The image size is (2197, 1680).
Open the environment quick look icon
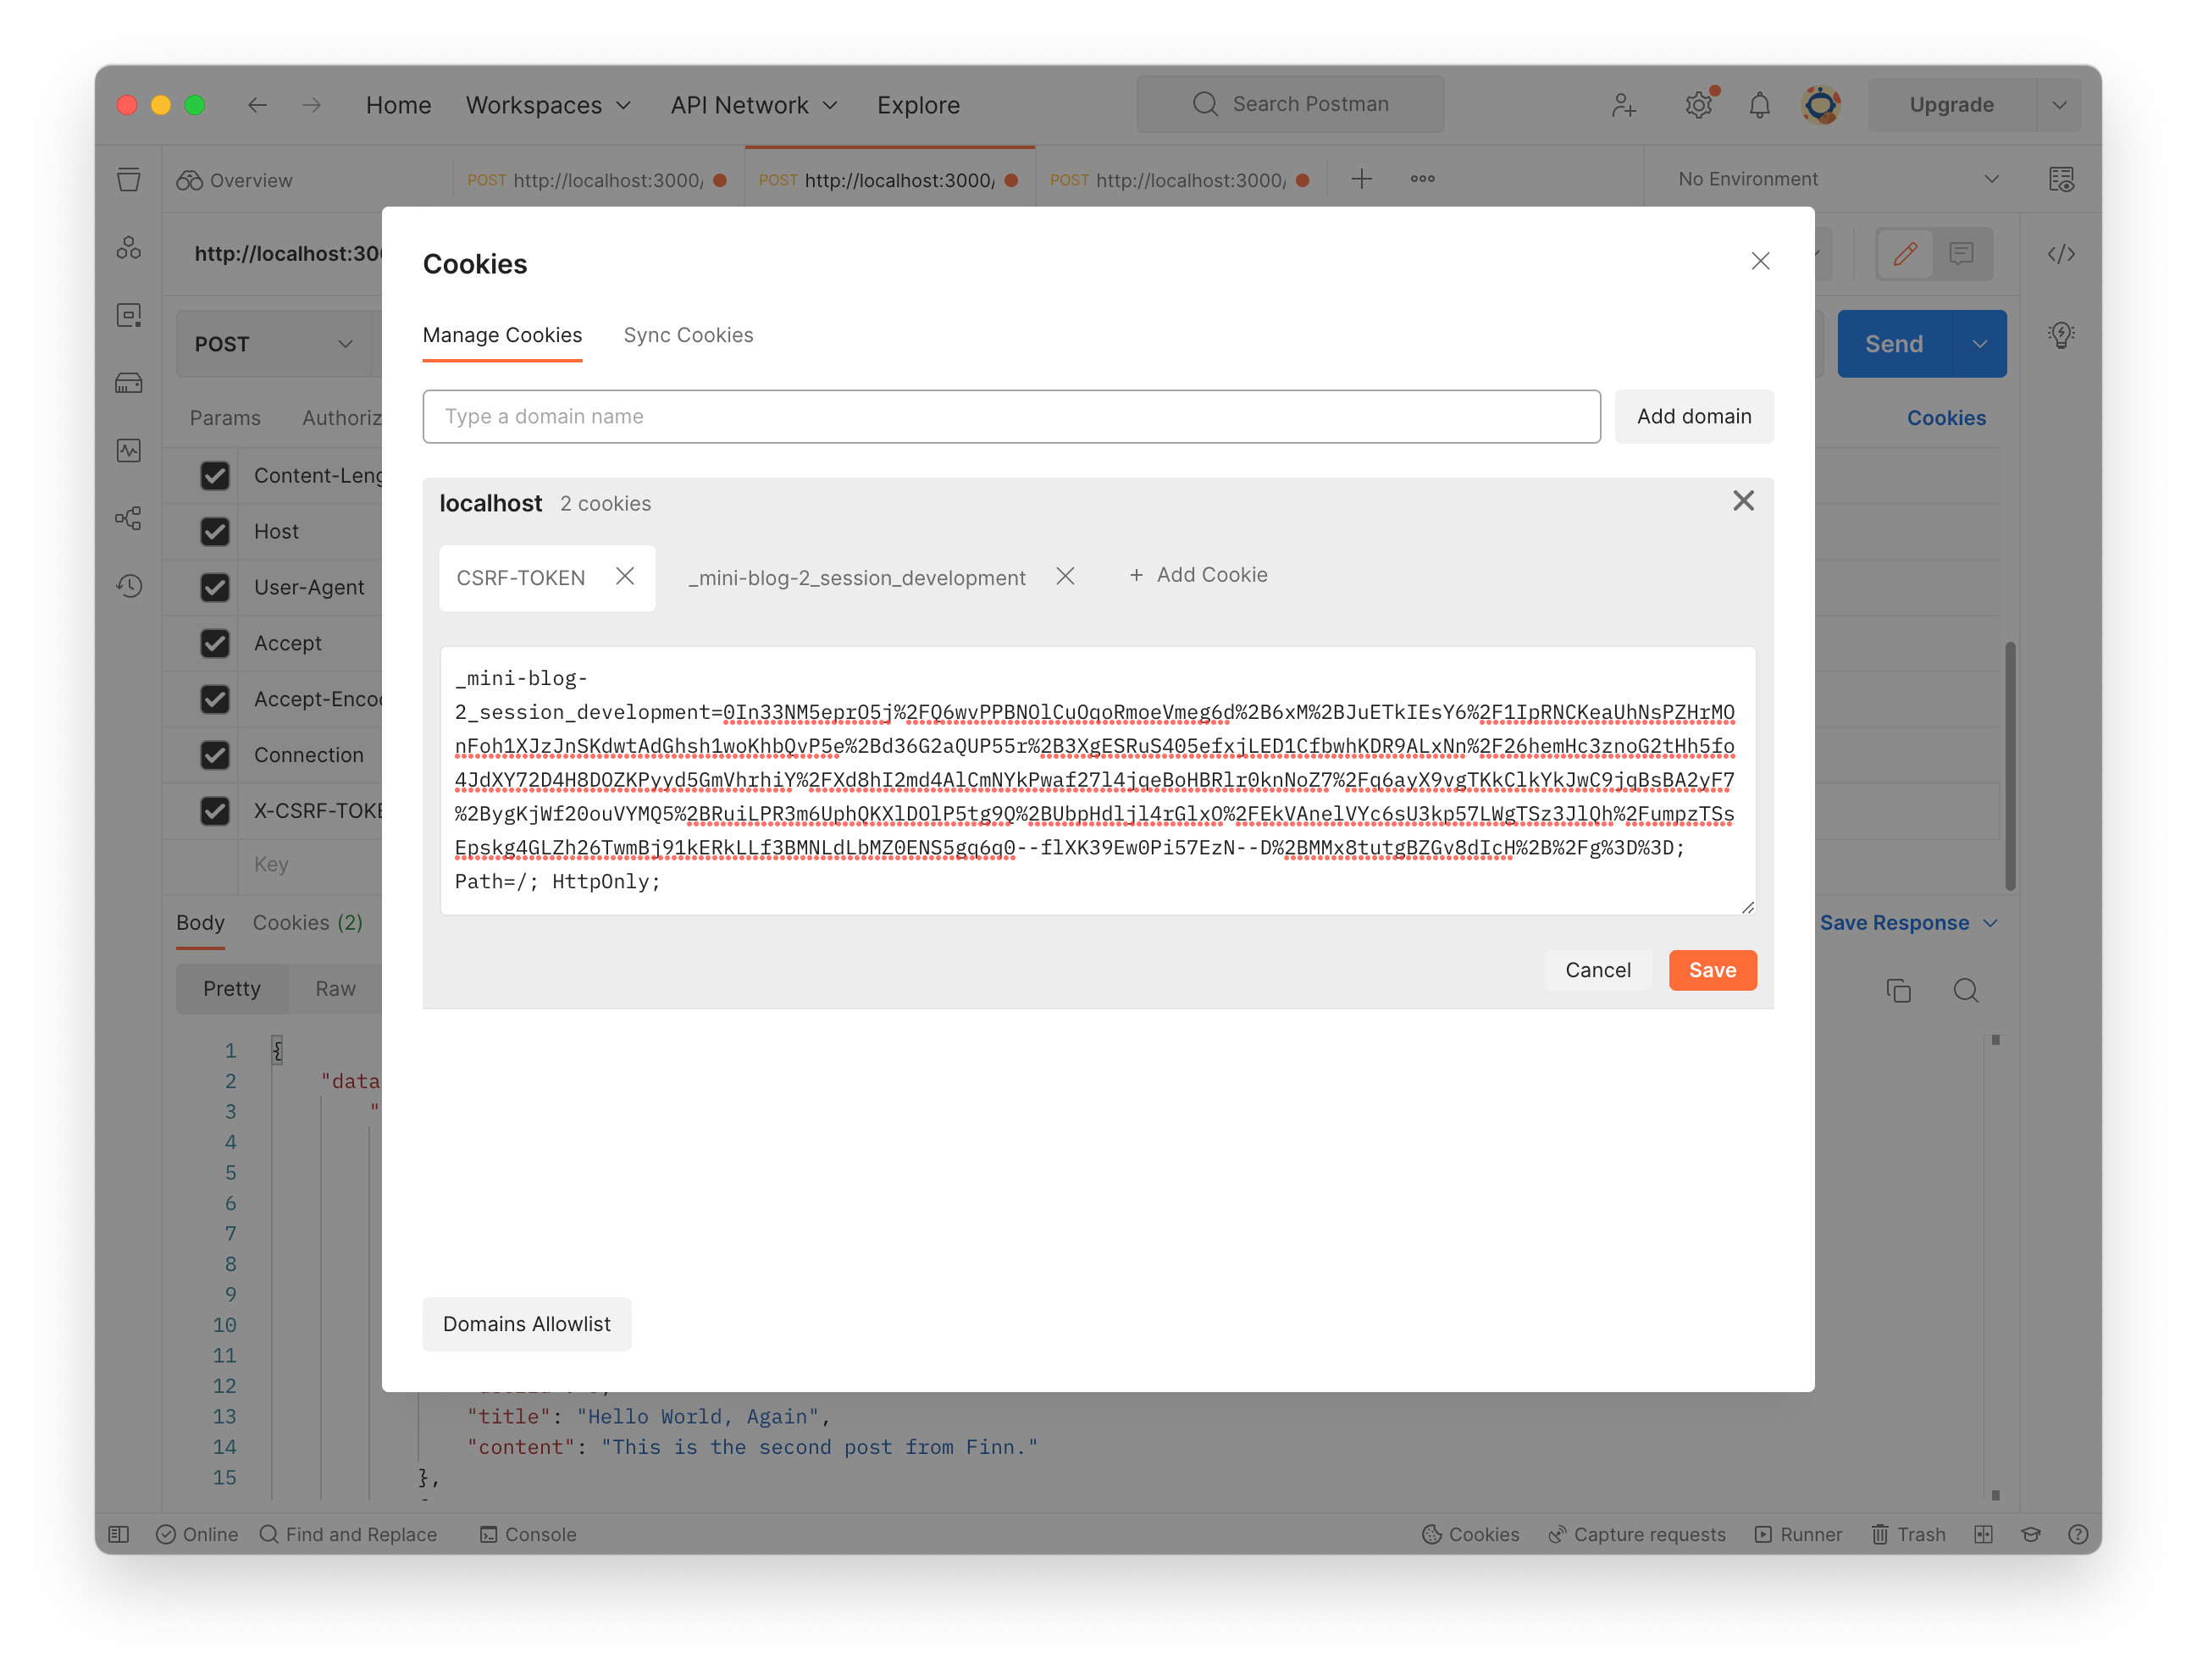(x=2061, y=179)
